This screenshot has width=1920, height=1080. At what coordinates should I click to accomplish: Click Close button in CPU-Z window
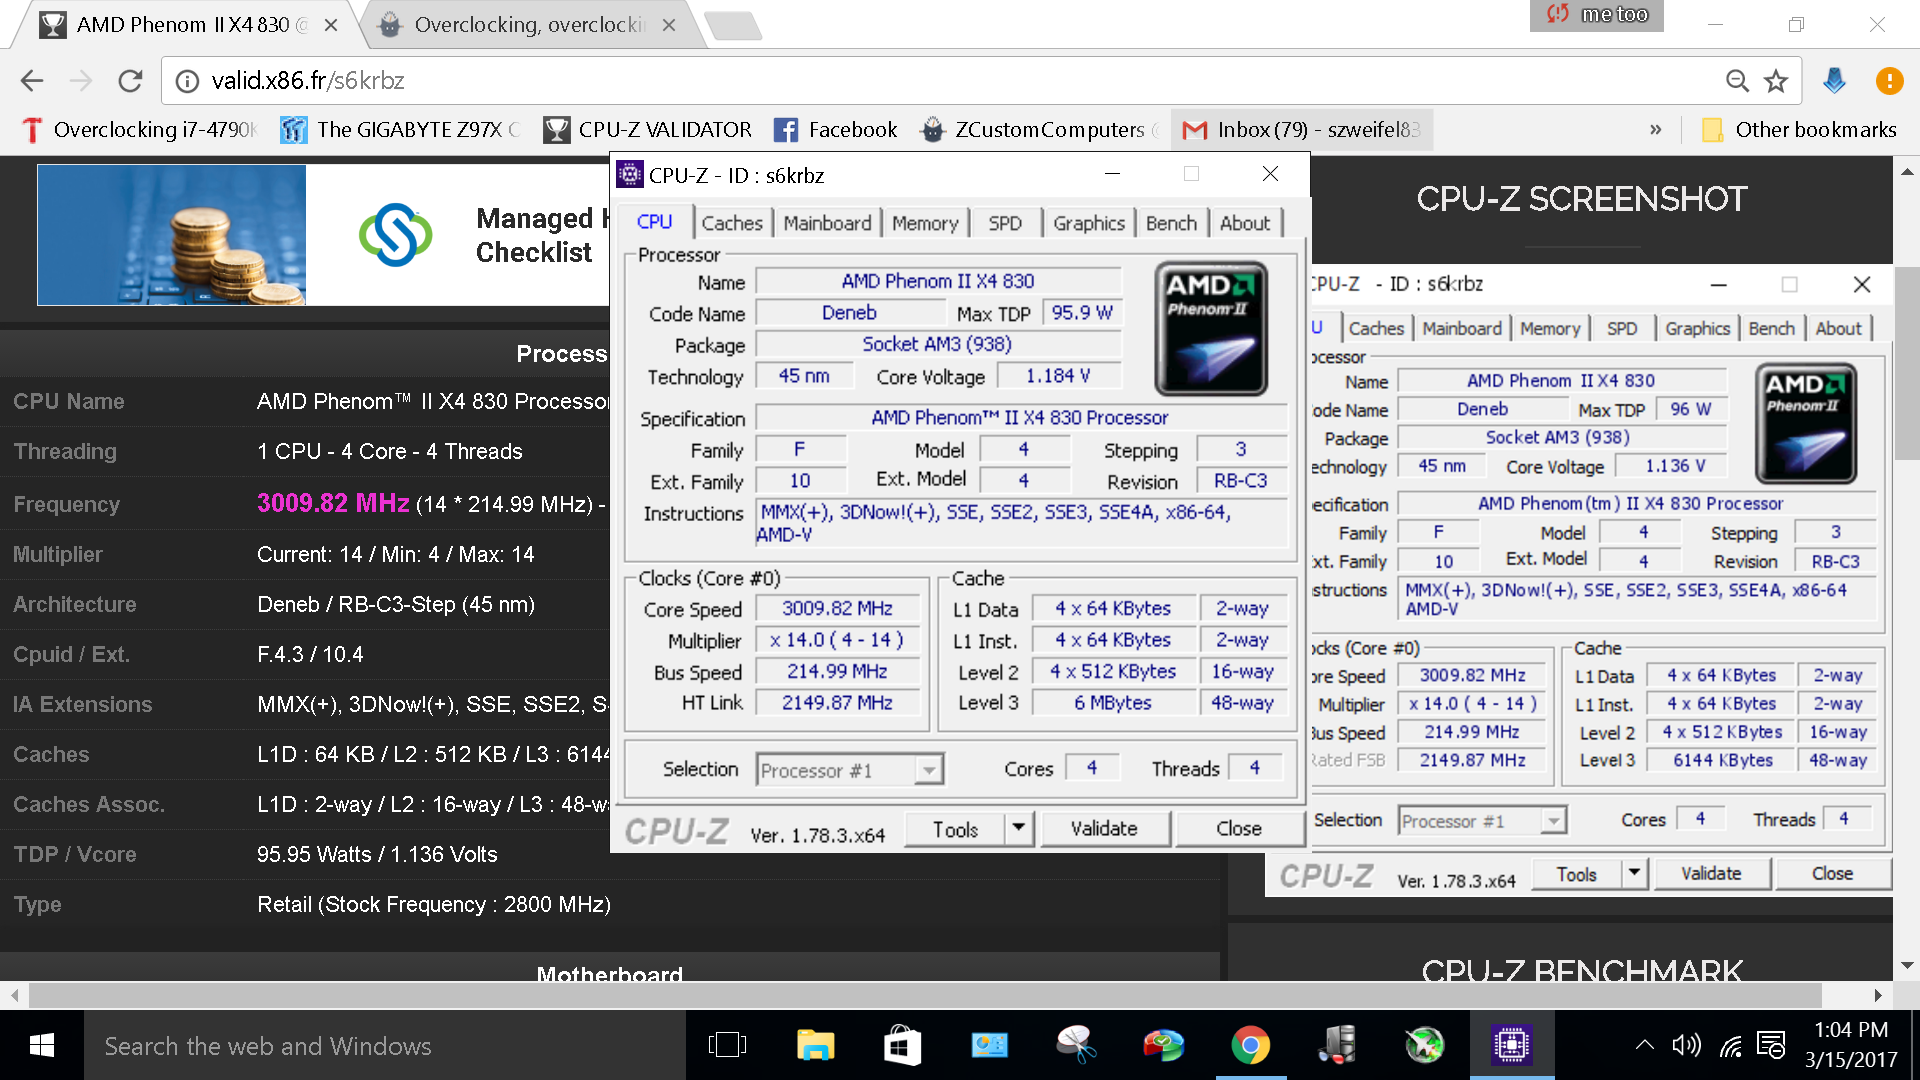1239,829
